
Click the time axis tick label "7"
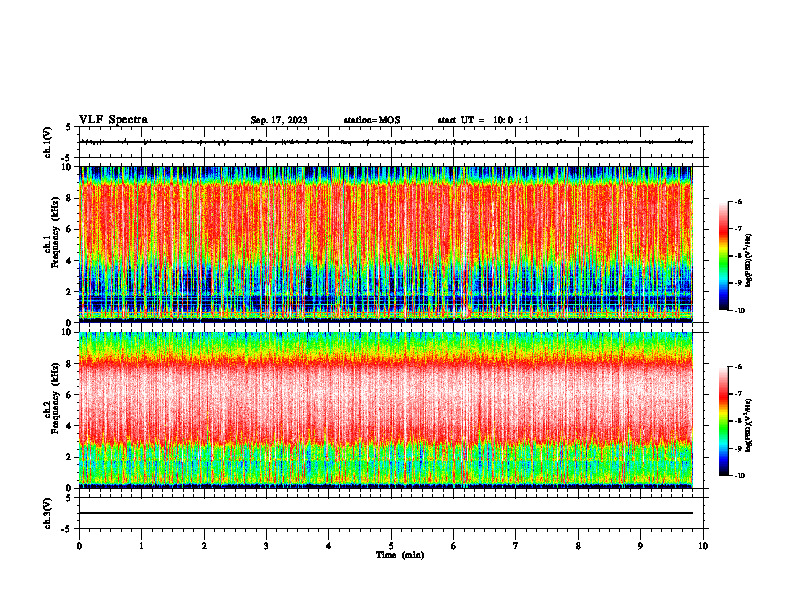click(x=516, y=546)
